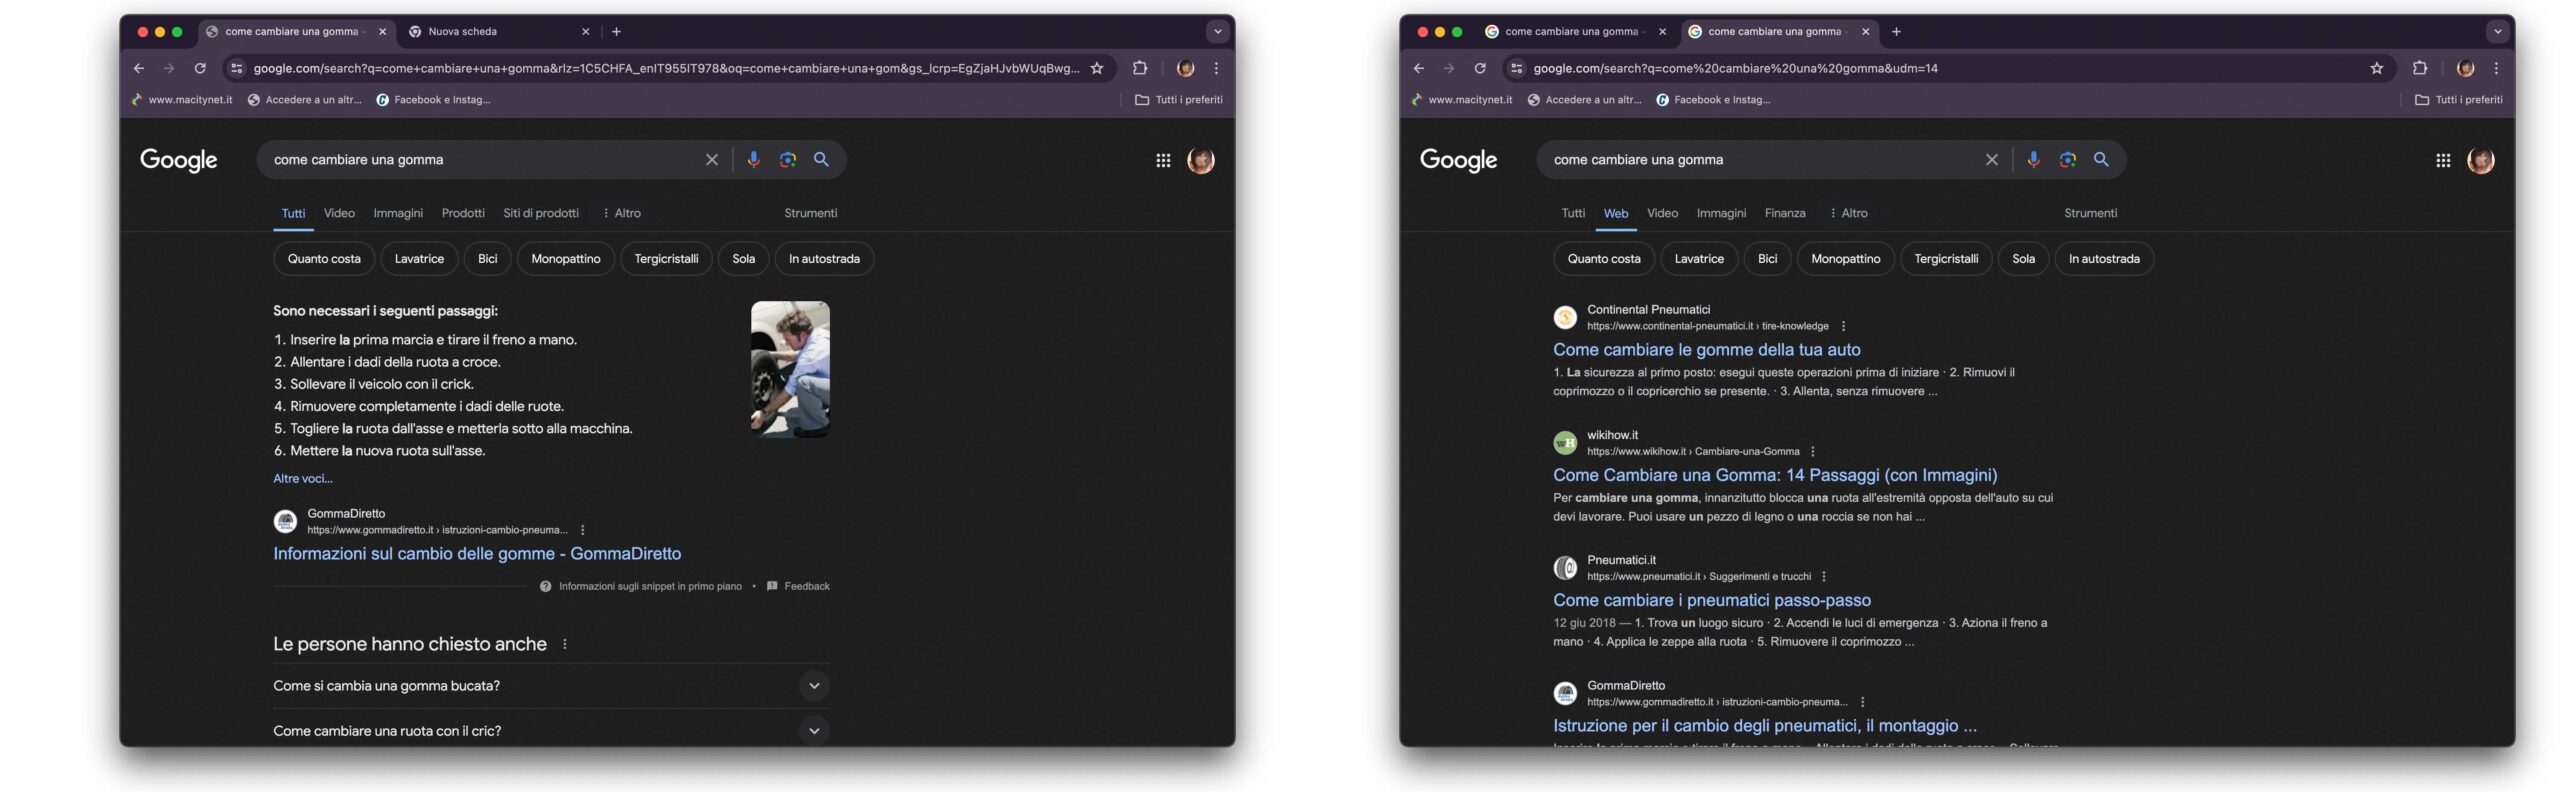This screenshot has width=2560, height=792.
Task: Open options dots for Continental Pneumatici result
Action: pos(1843,326)
